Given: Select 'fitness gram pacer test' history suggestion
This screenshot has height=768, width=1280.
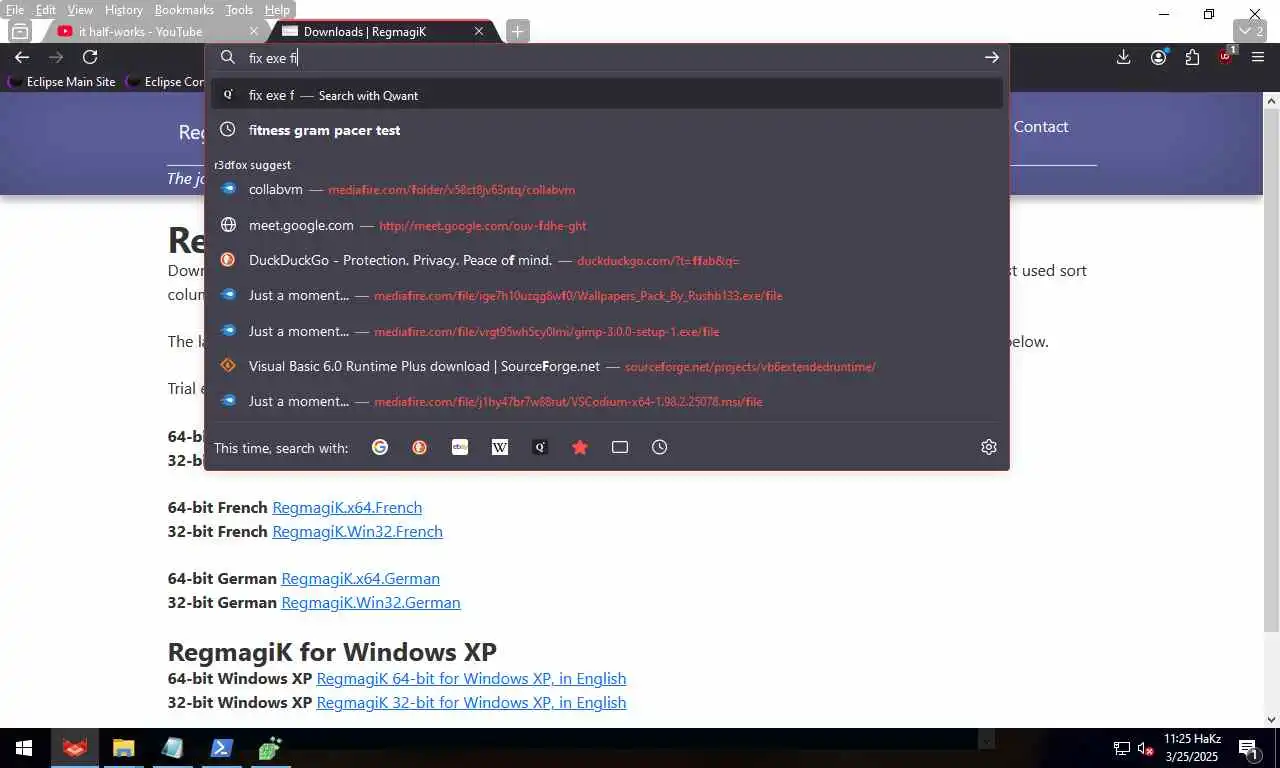Looking at the screenshot, I should tap(607, 130).
